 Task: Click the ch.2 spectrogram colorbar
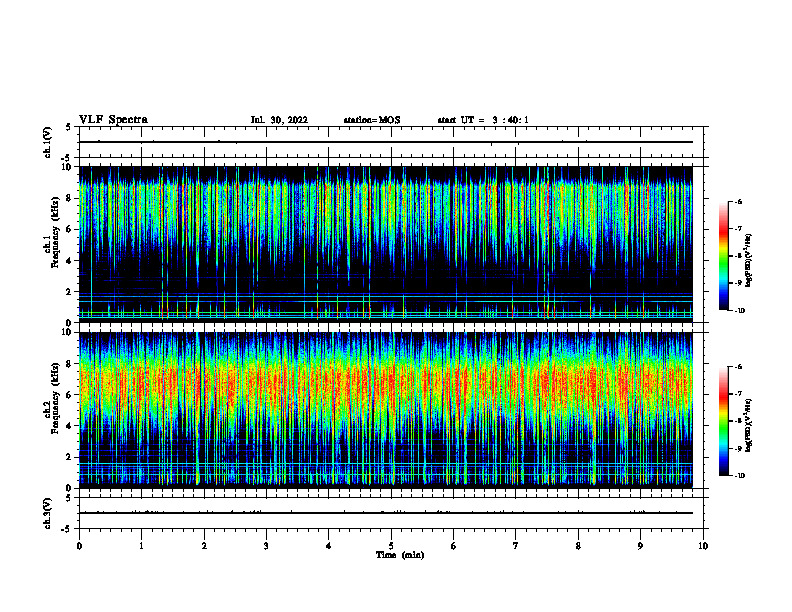pyautogui.click(x=724, y=421)
